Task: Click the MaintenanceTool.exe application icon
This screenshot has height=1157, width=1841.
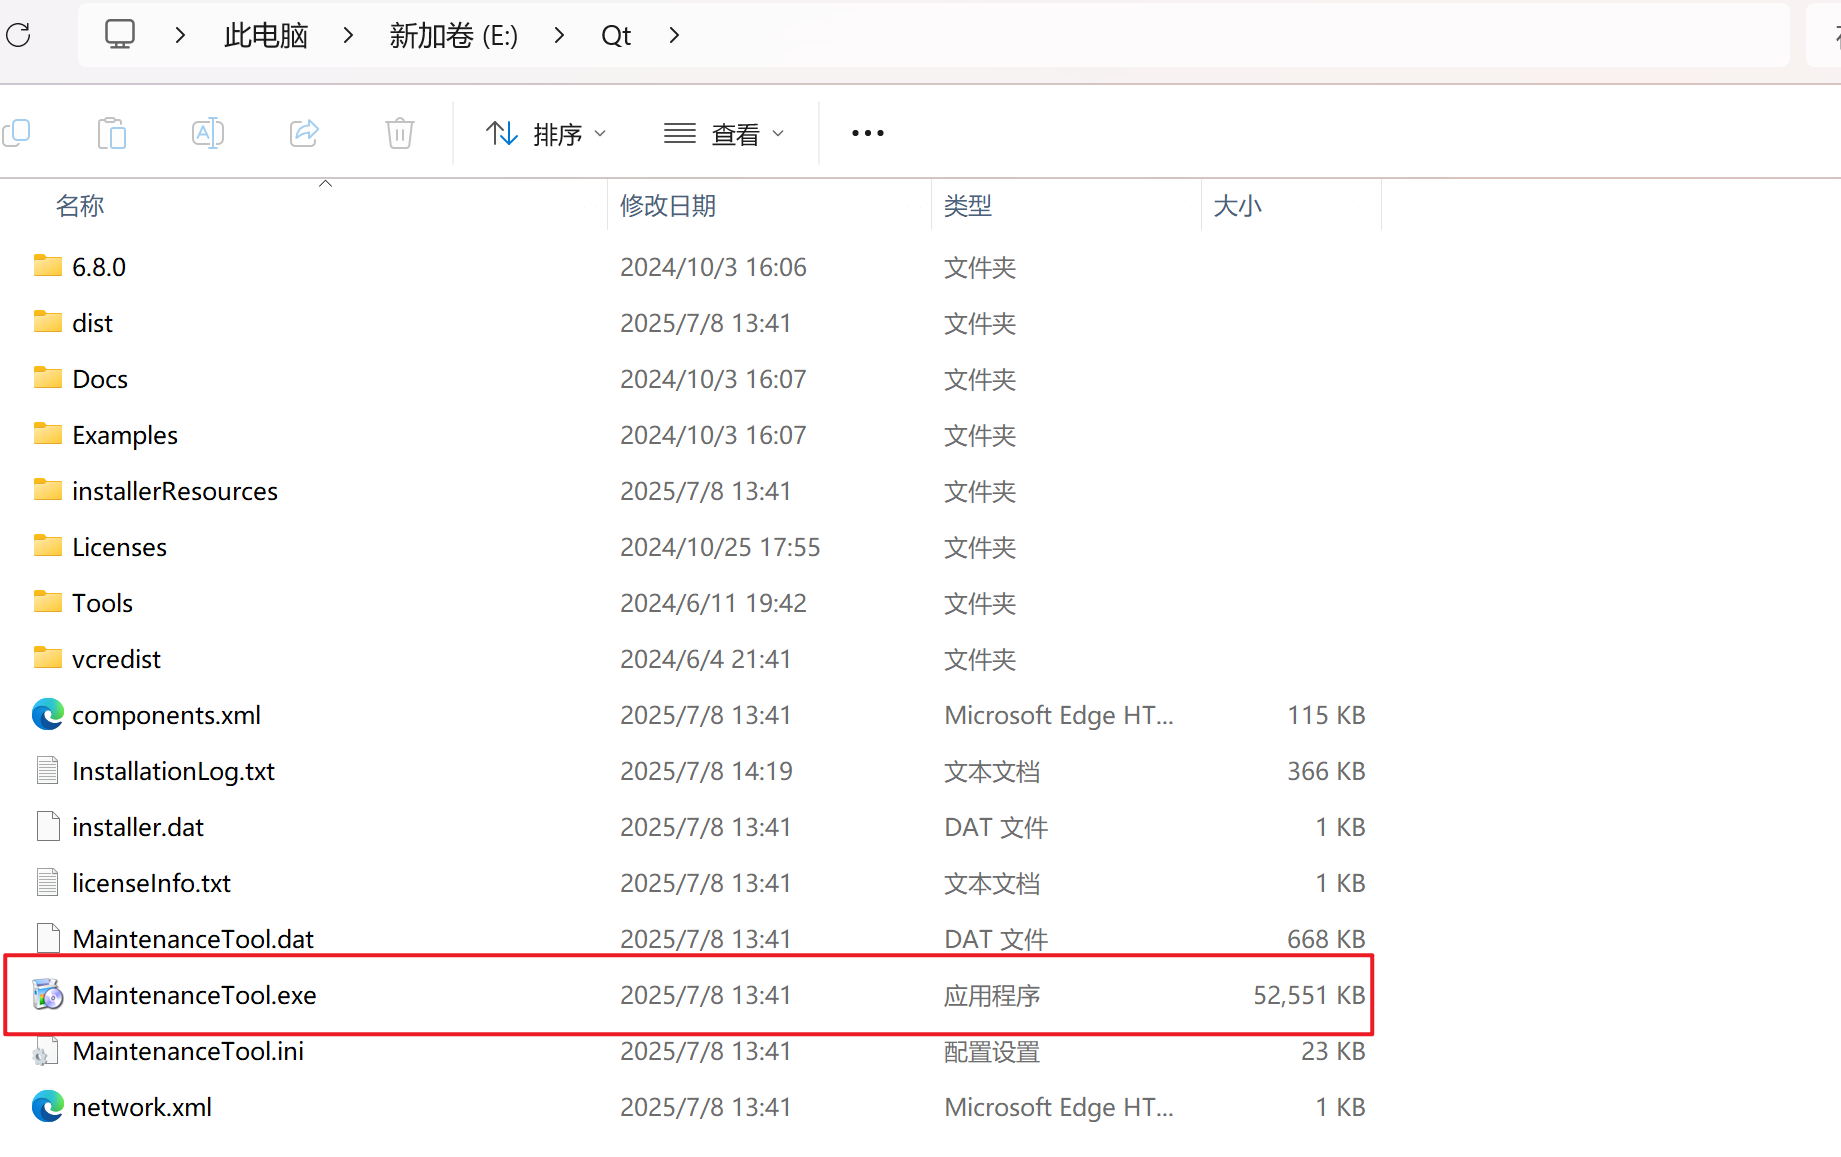Action: click(x=46, y=994)
